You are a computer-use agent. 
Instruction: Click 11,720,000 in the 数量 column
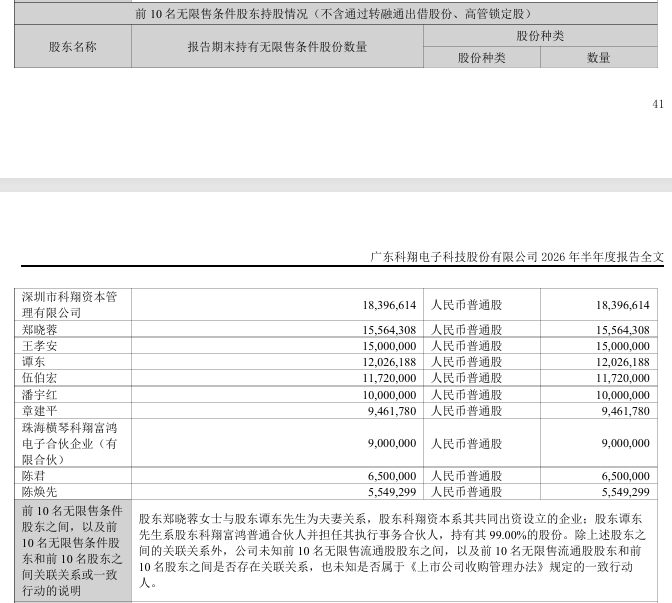pyautogui.click(x=623, y=378)
